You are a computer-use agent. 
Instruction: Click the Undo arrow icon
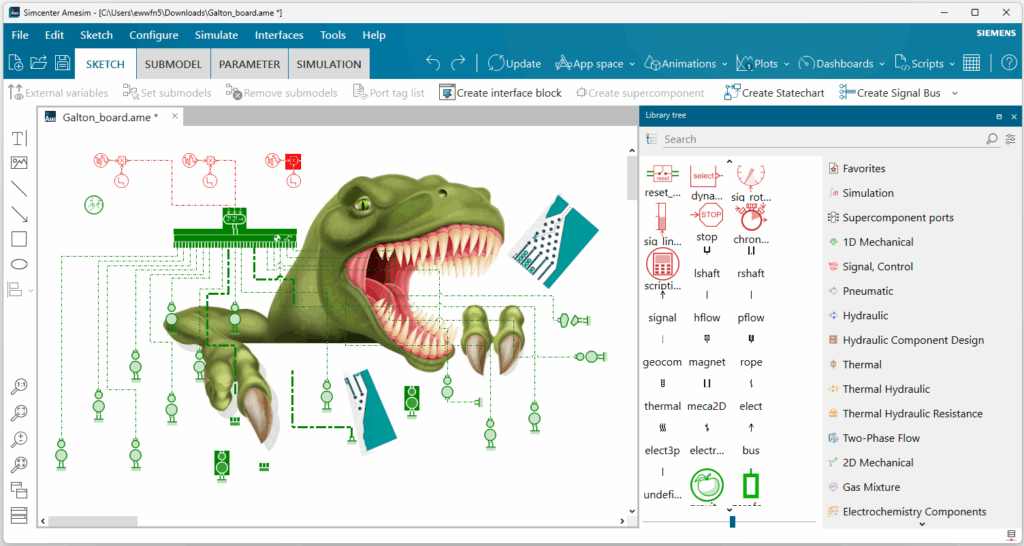click(433, 63)
